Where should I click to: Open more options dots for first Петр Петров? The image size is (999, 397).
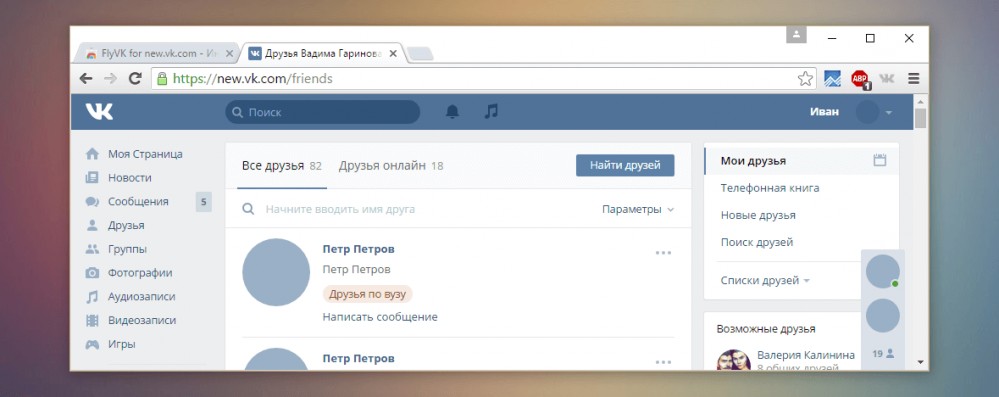[663, 253]
